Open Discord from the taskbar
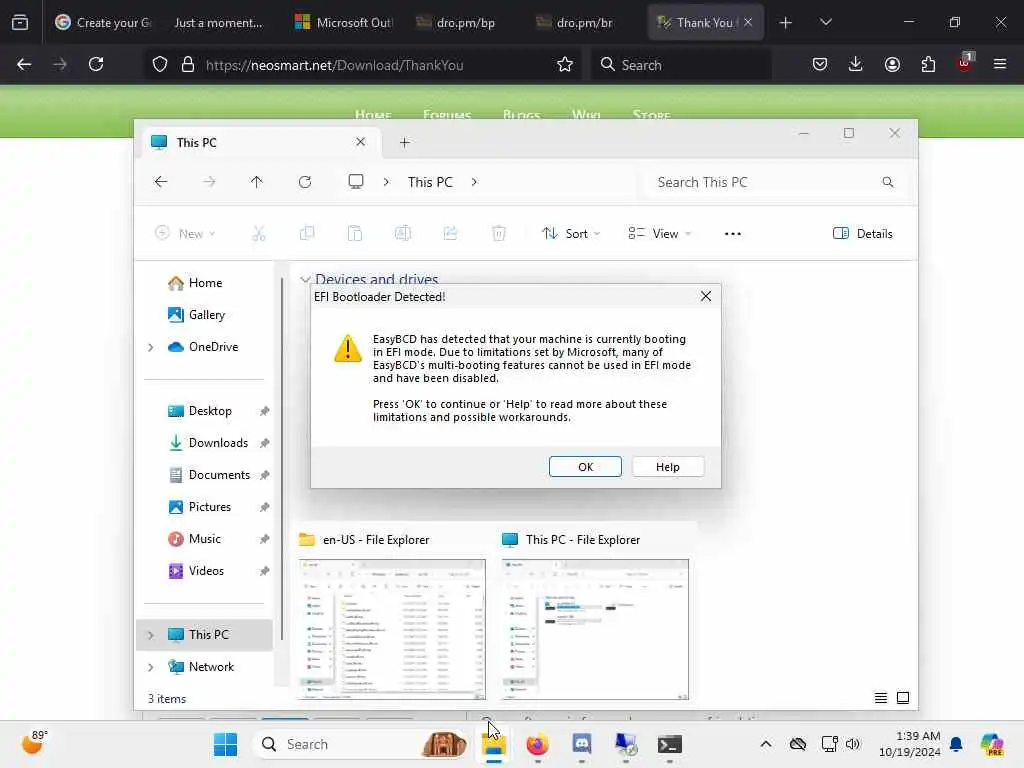The image size is (1024, 768). click(581, 744)
